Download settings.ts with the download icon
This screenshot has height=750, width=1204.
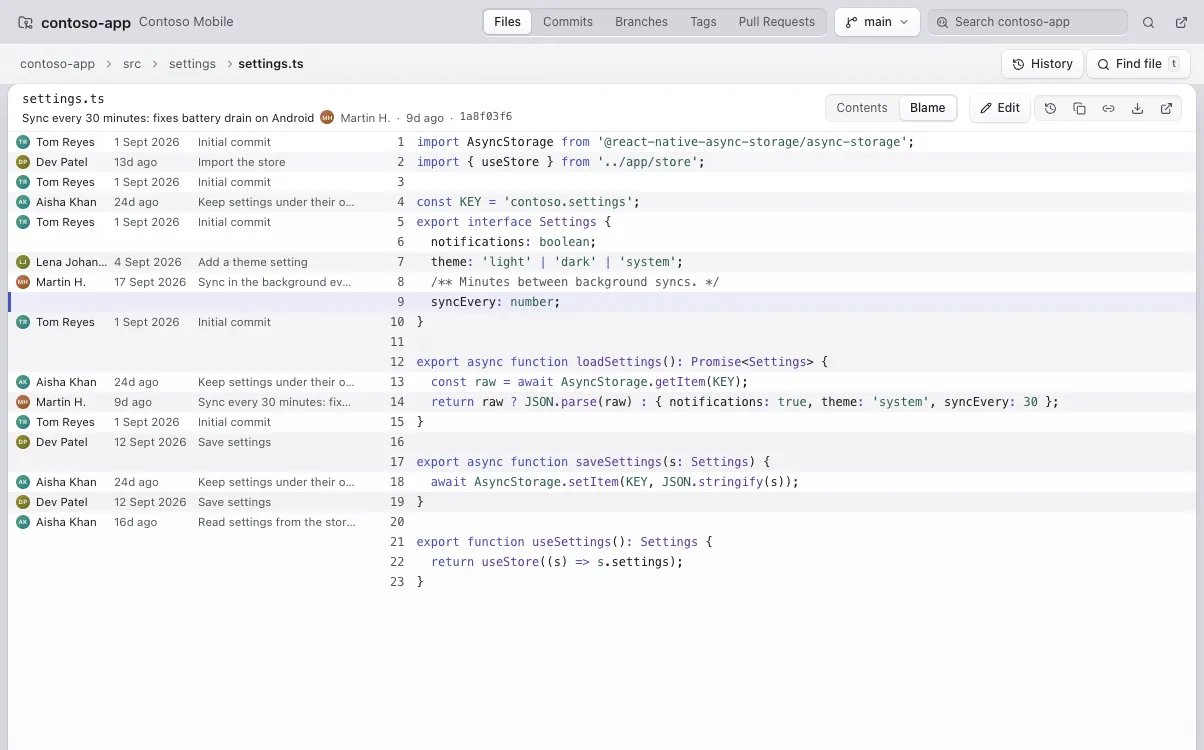1137,108
